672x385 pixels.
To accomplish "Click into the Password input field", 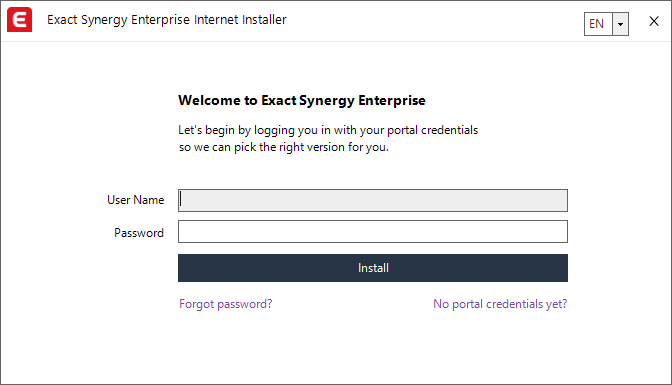I will [x=373, y=232].
